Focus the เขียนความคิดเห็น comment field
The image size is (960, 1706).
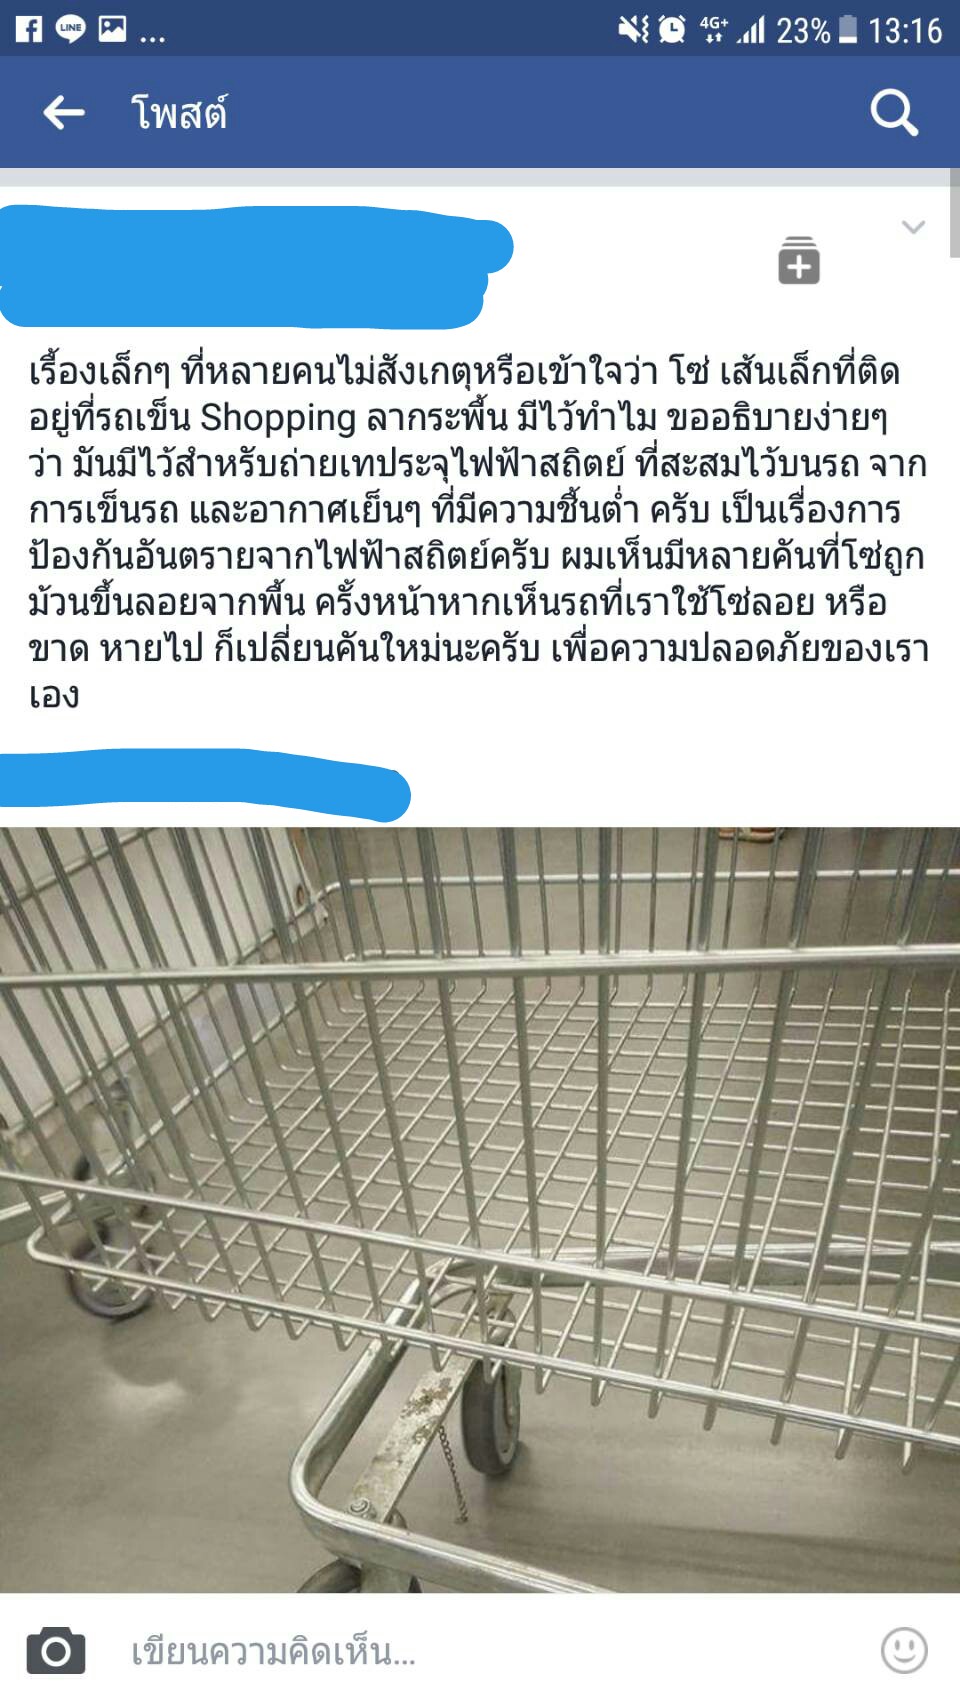pos(480,1650)
